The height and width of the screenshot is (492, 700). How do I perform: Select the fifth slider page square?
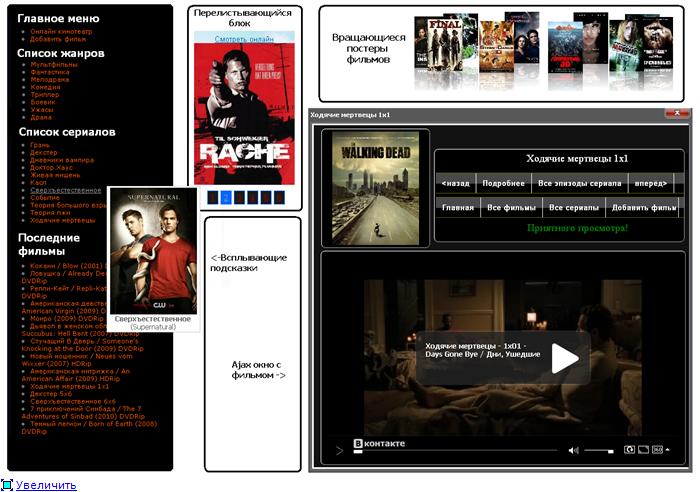coord(266,197)
